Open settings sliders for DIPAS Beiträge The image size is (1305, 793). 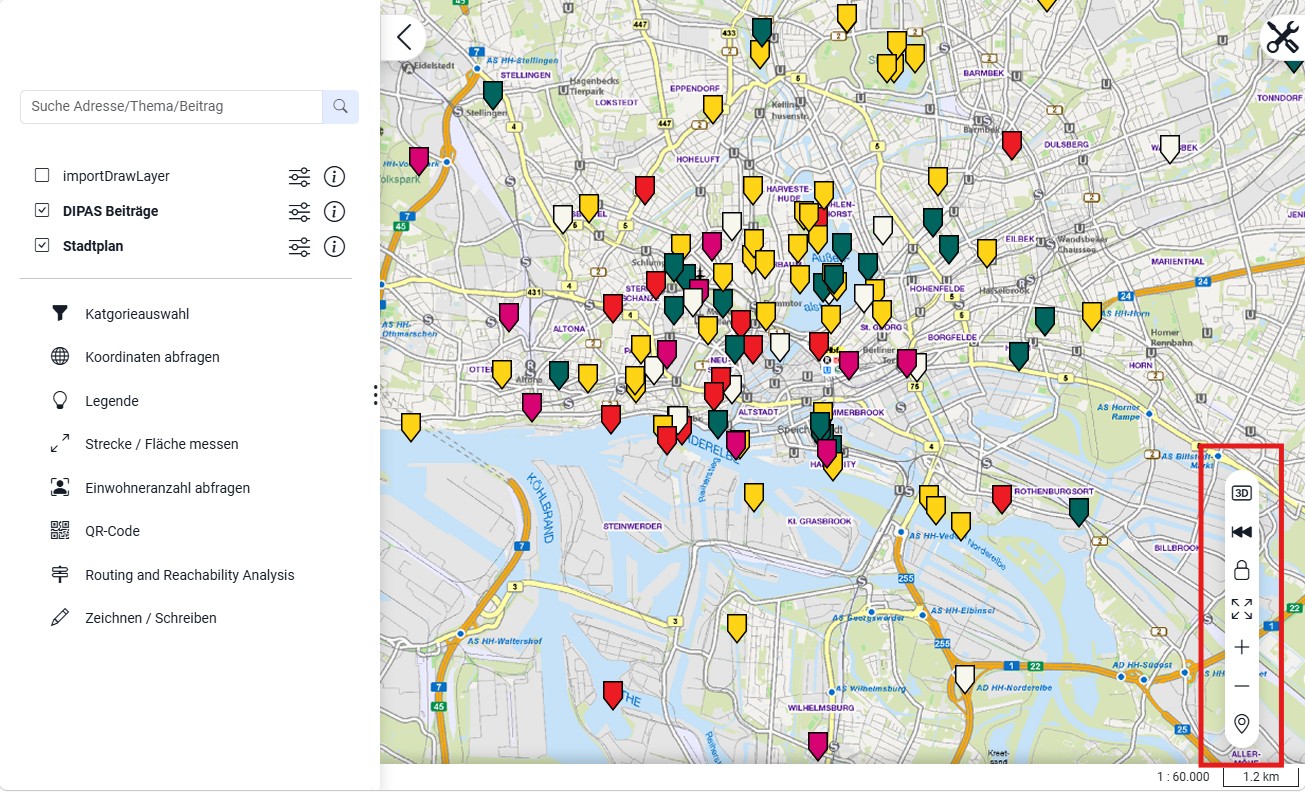(299, 212)
